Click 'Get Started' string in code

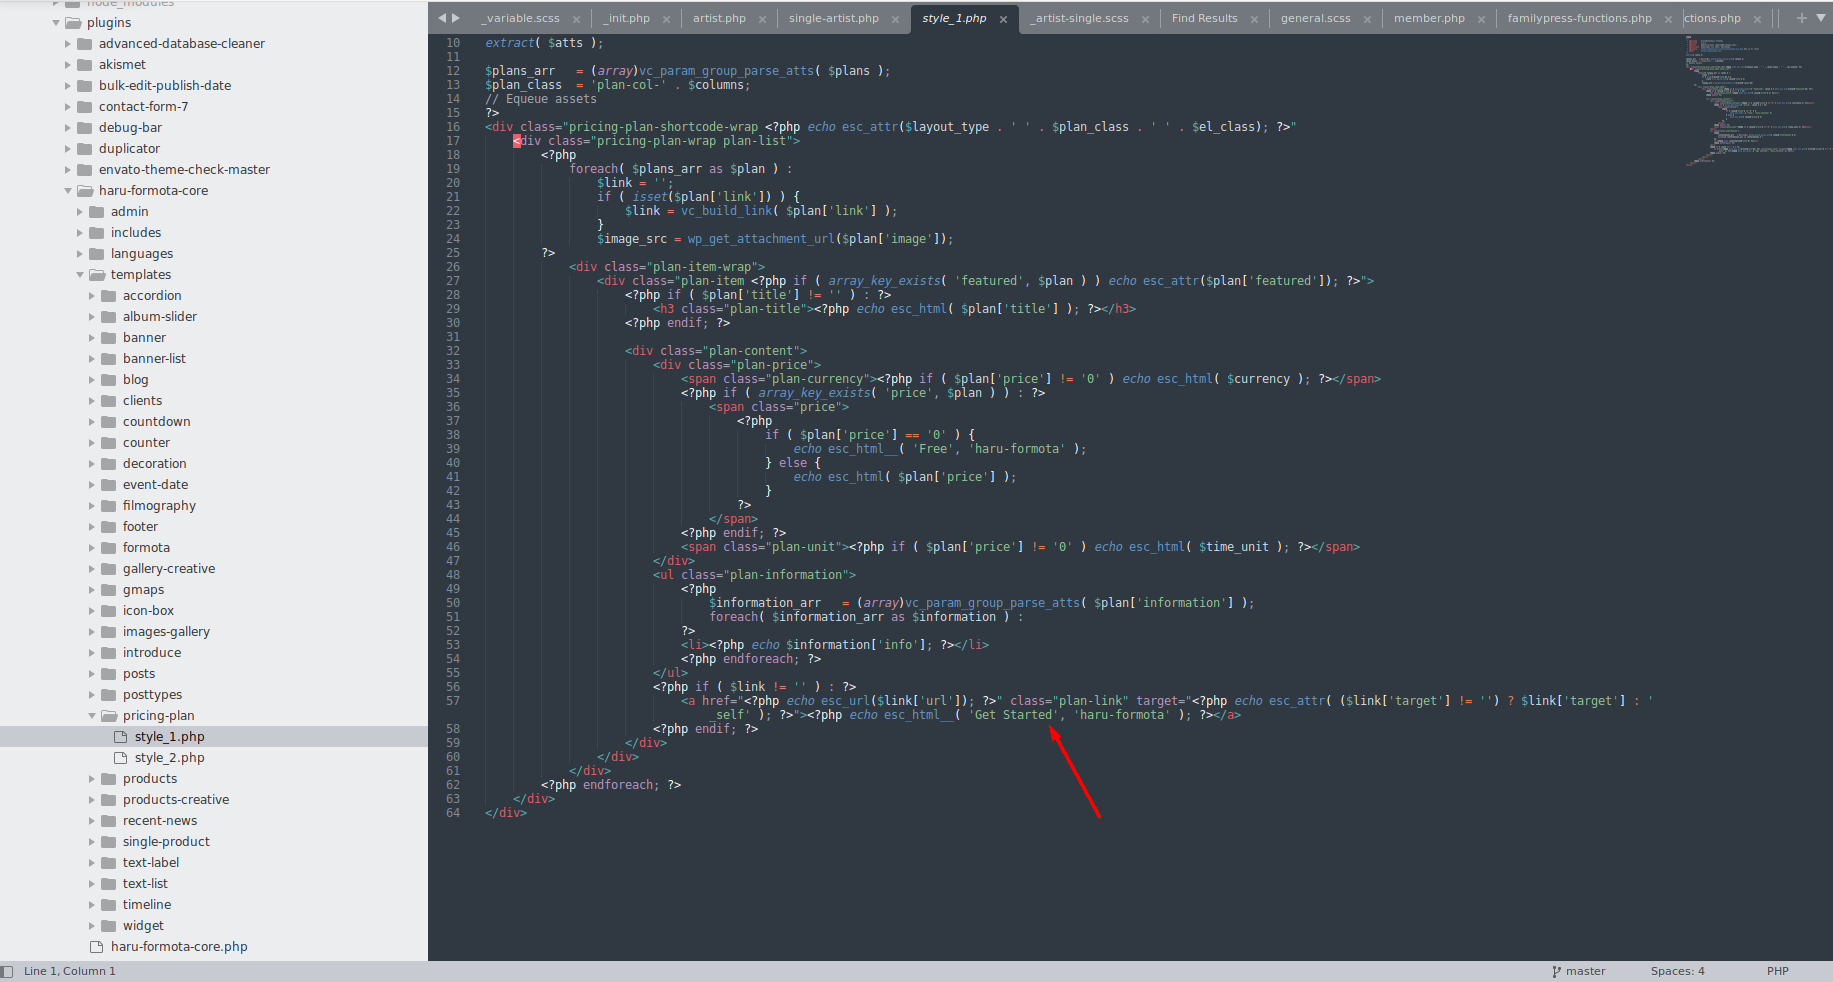[x=1013, y=715]
